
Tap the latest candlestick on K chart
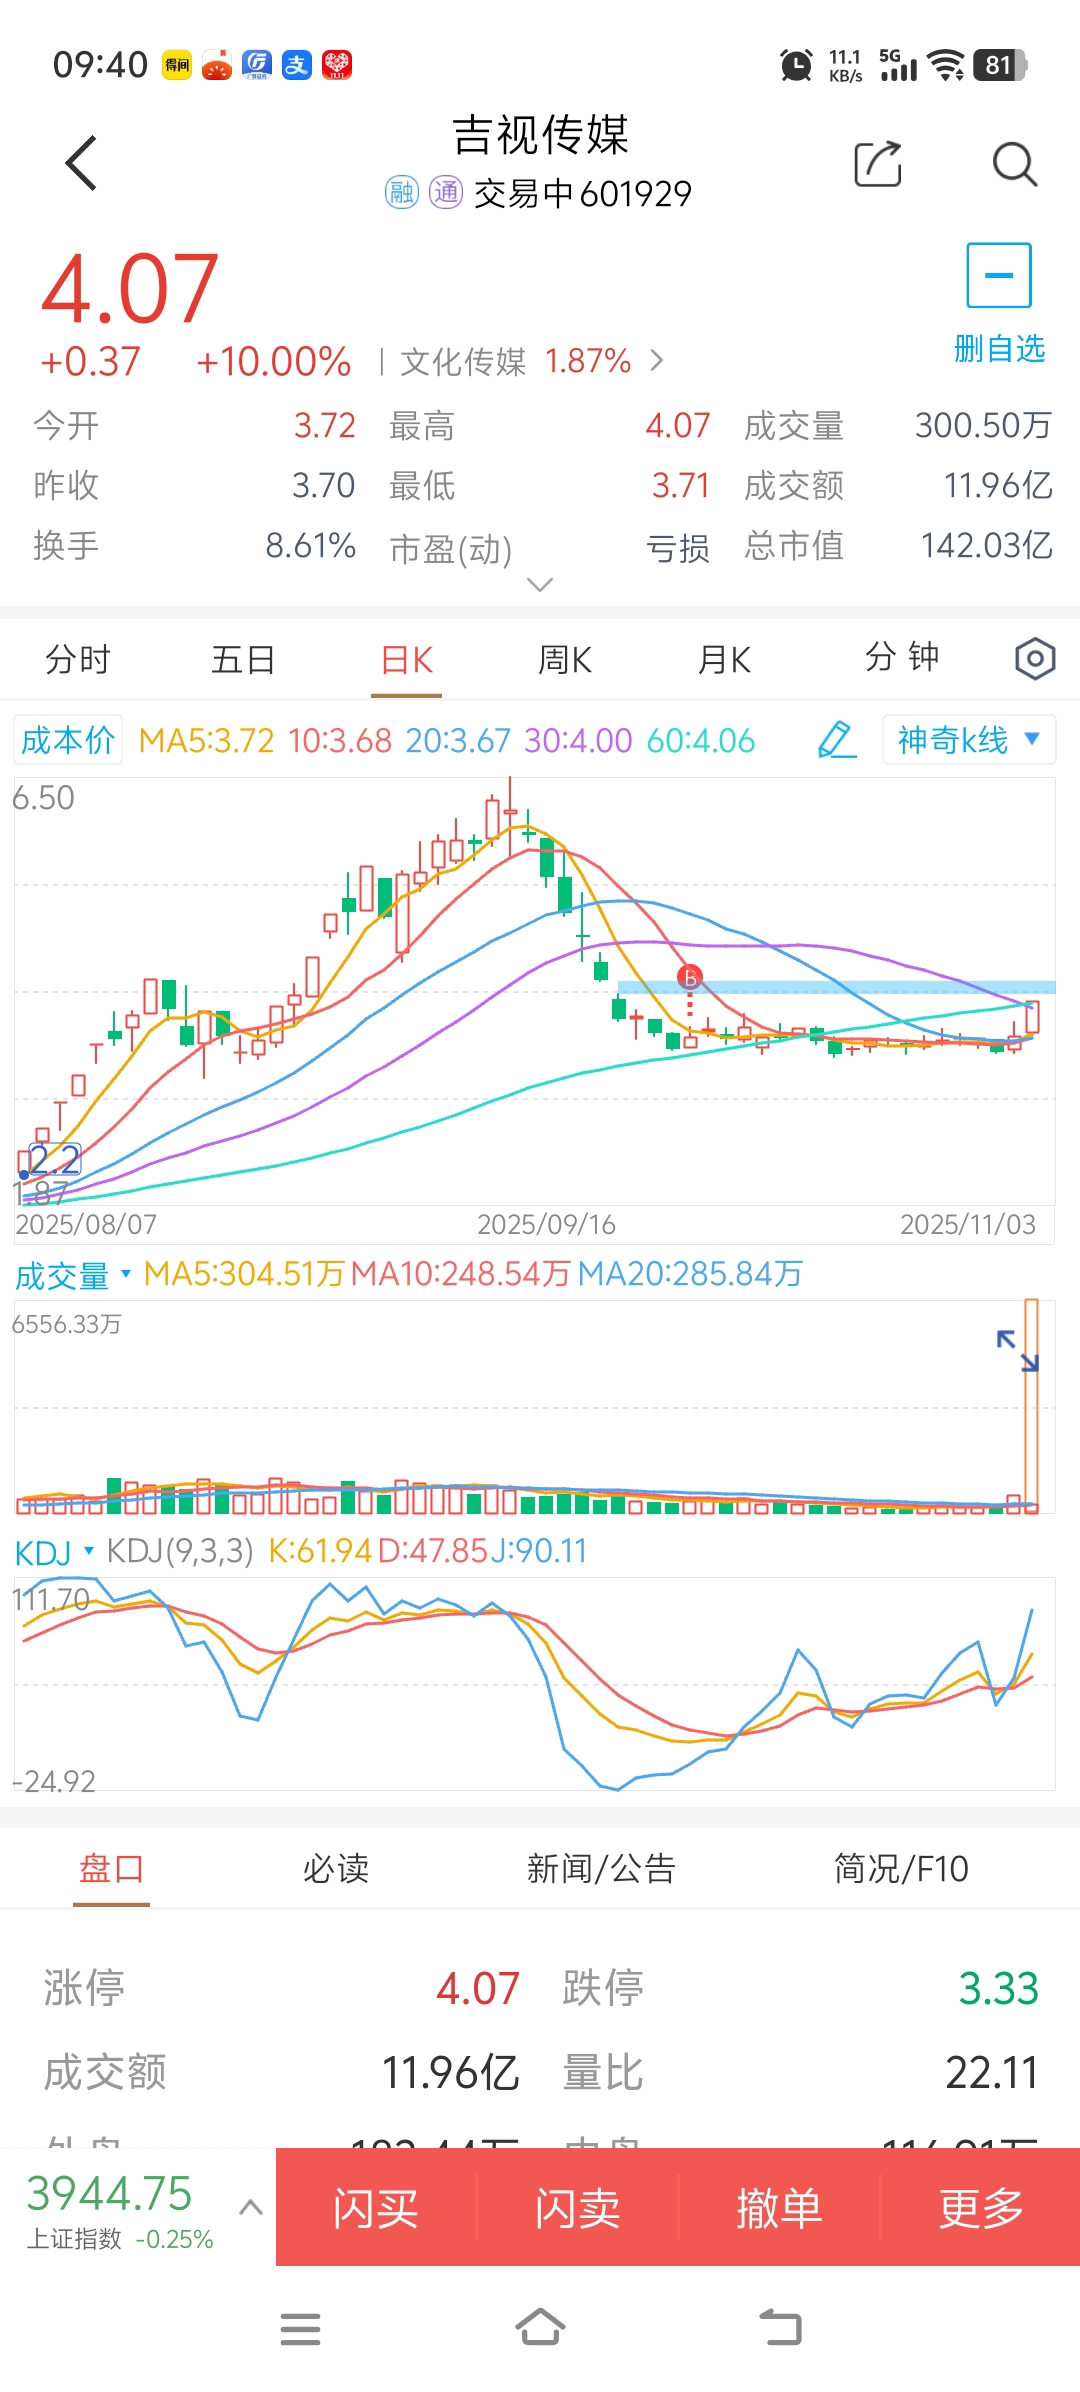(x=1032, y=1016)
